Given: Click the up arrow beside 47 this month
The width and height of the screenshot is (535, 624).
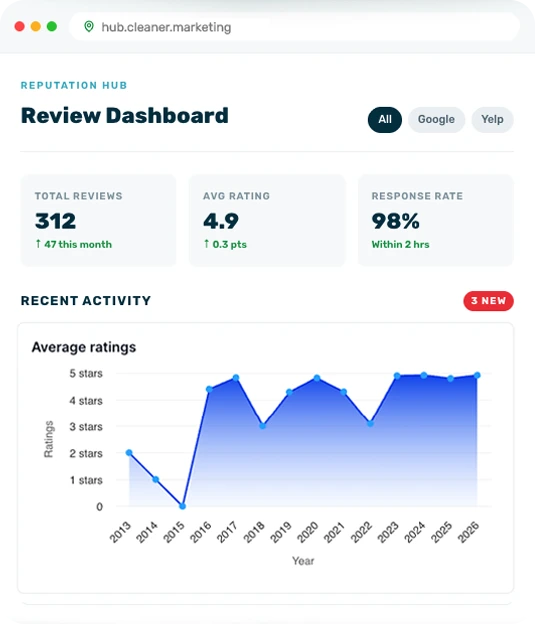Looking at the screenshot, I should [38, 244].
